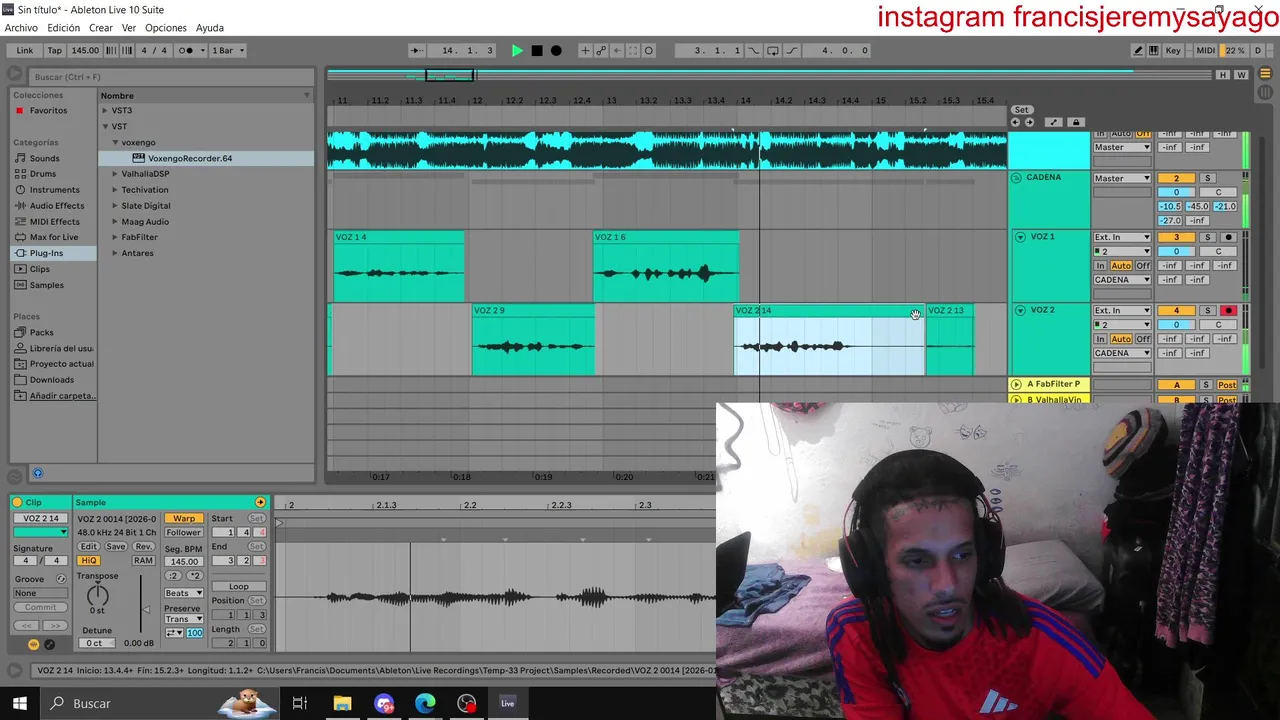Toggle the HiQ button
Screen dimensions: 1280x720
coord(89,561)
